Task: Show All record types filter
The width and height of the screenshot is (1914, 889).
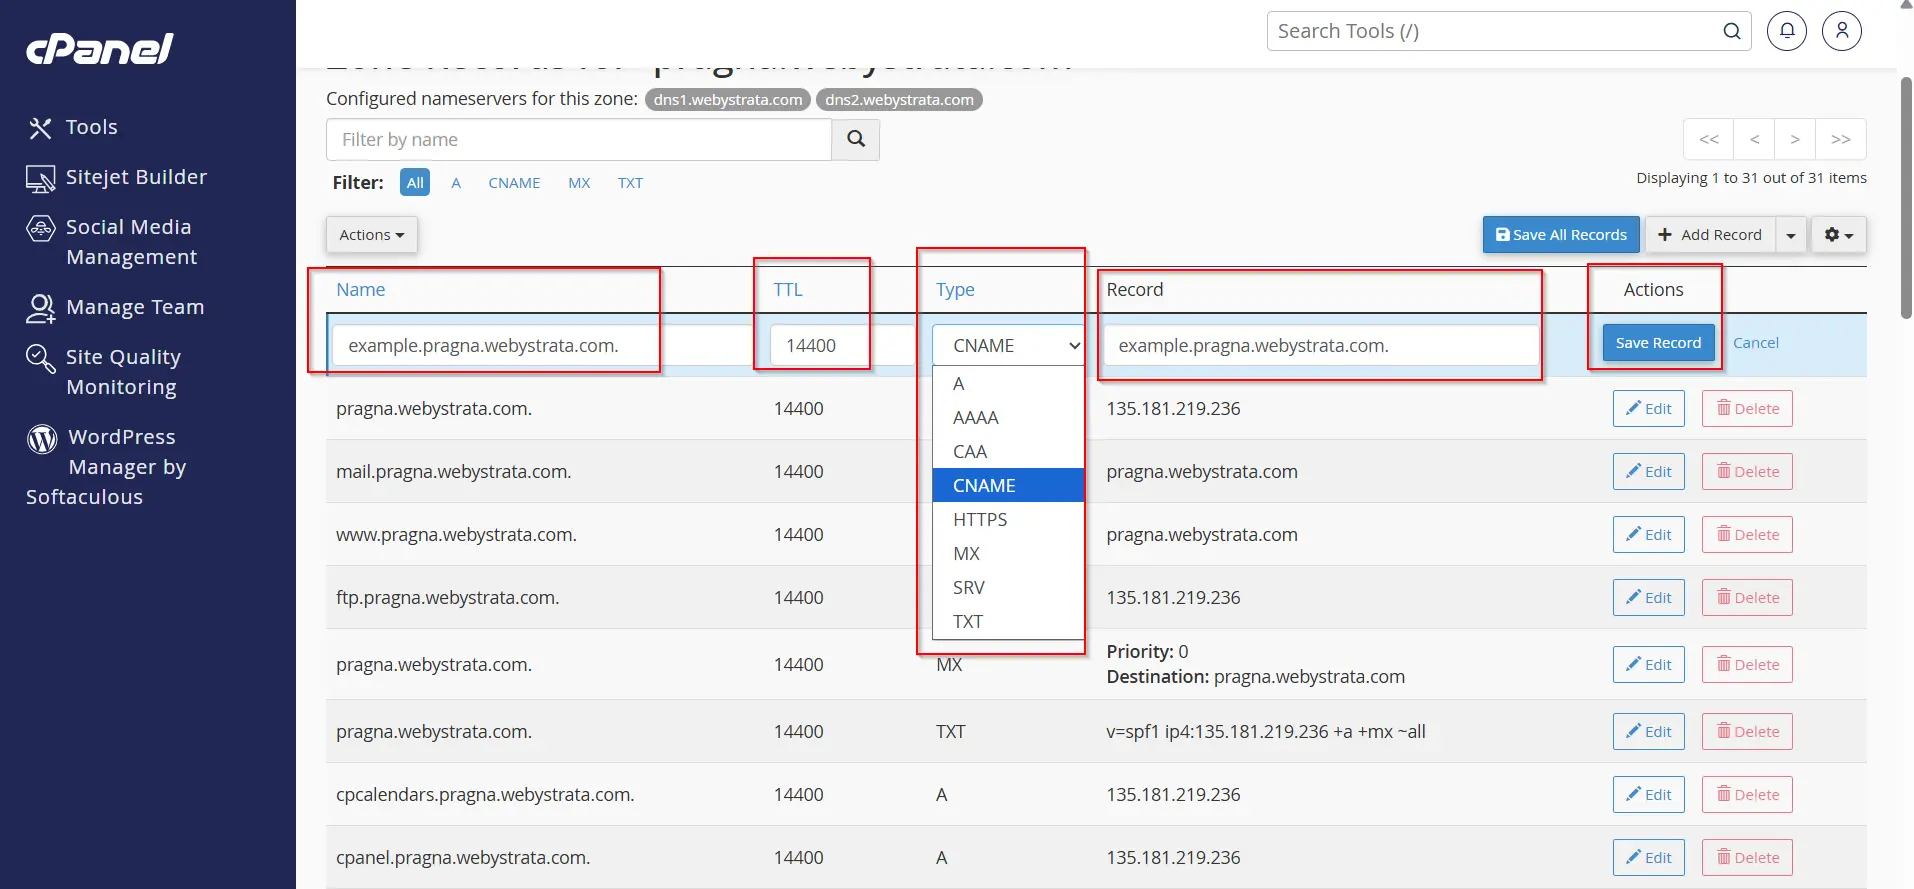Action: (415, 183)
